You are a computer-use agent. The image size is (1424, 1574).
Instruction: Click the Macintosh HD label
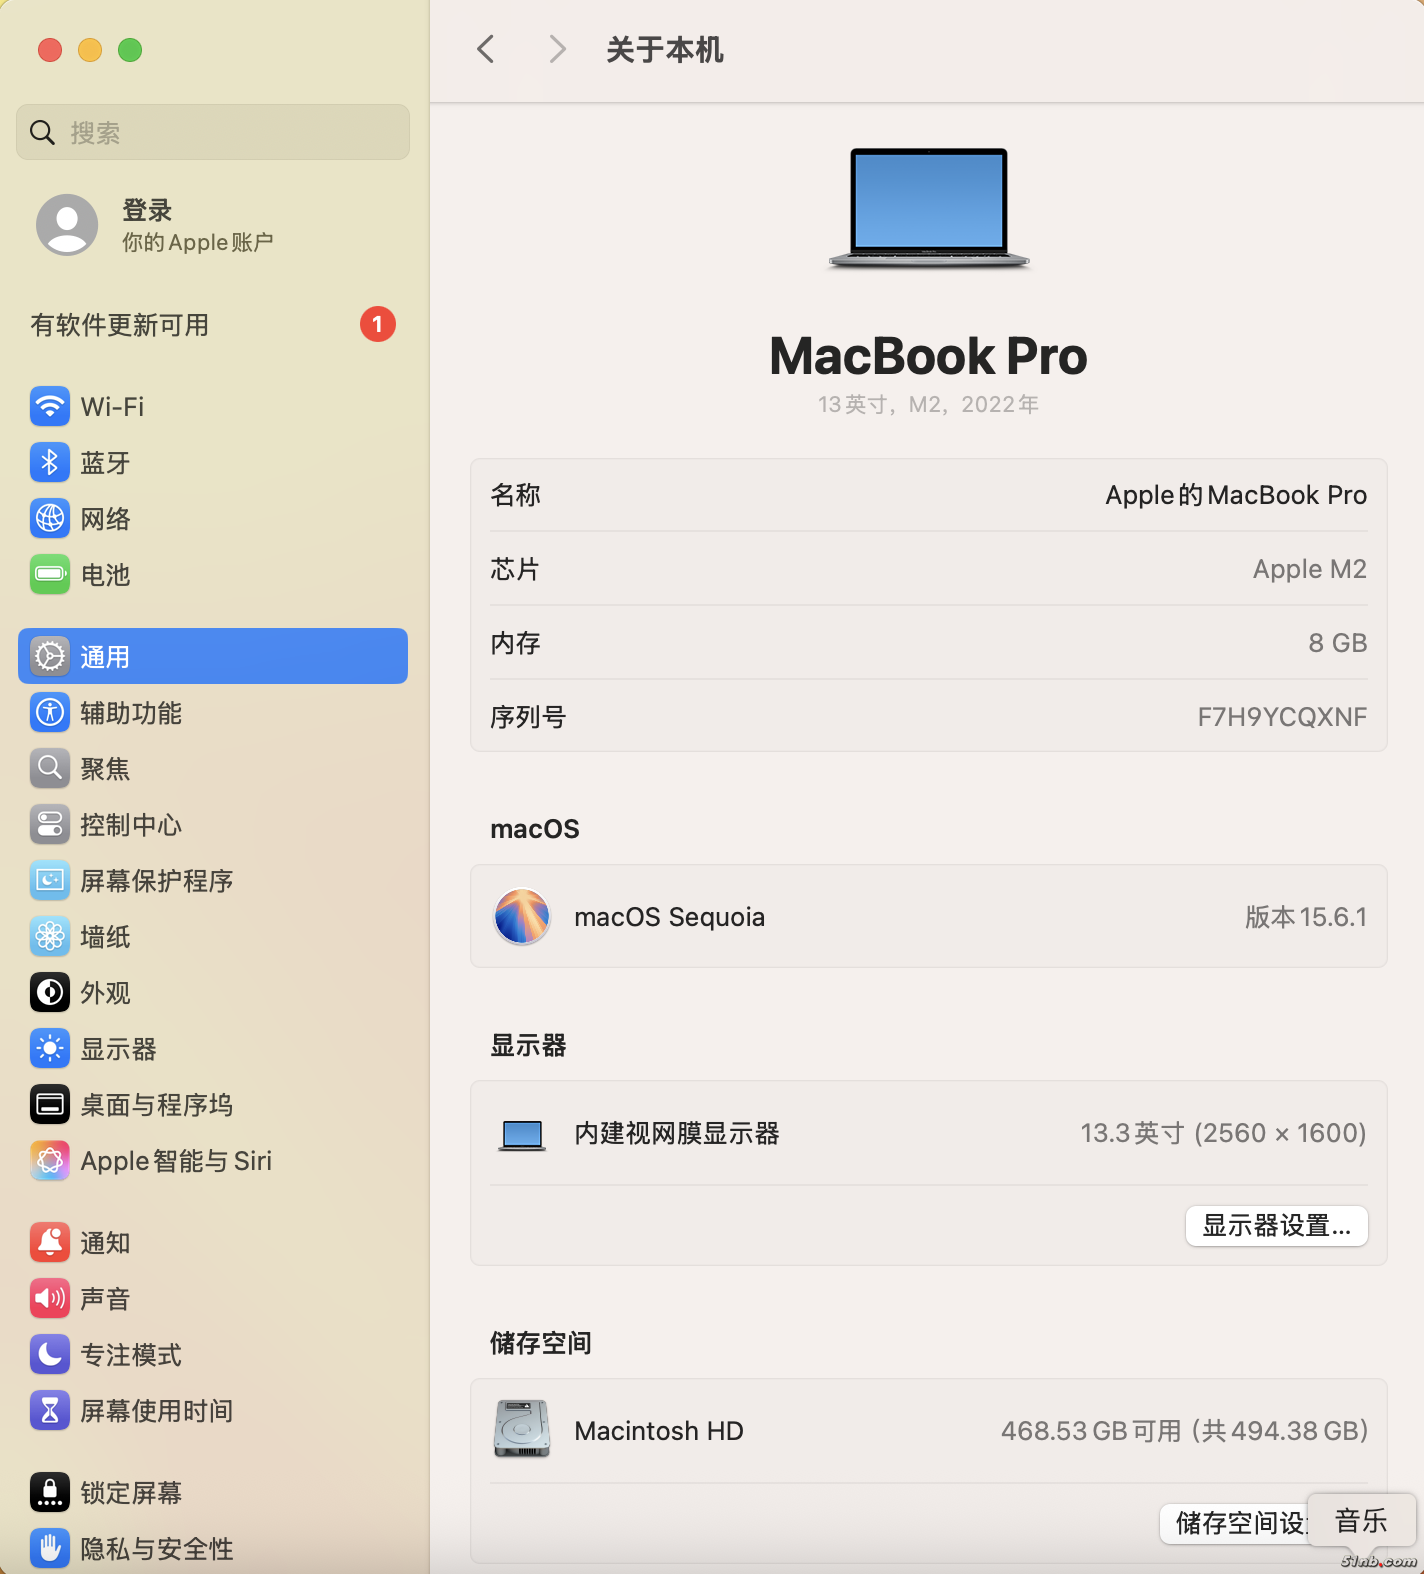point(659,1431)
